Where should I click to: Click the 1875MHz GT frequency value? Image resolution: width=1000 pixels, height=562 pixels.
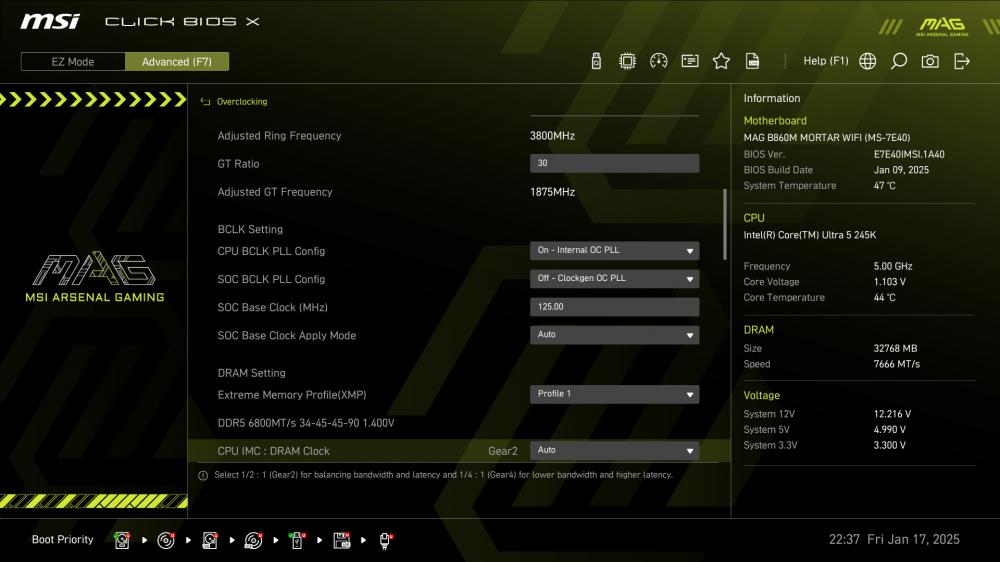pos(552,192)
